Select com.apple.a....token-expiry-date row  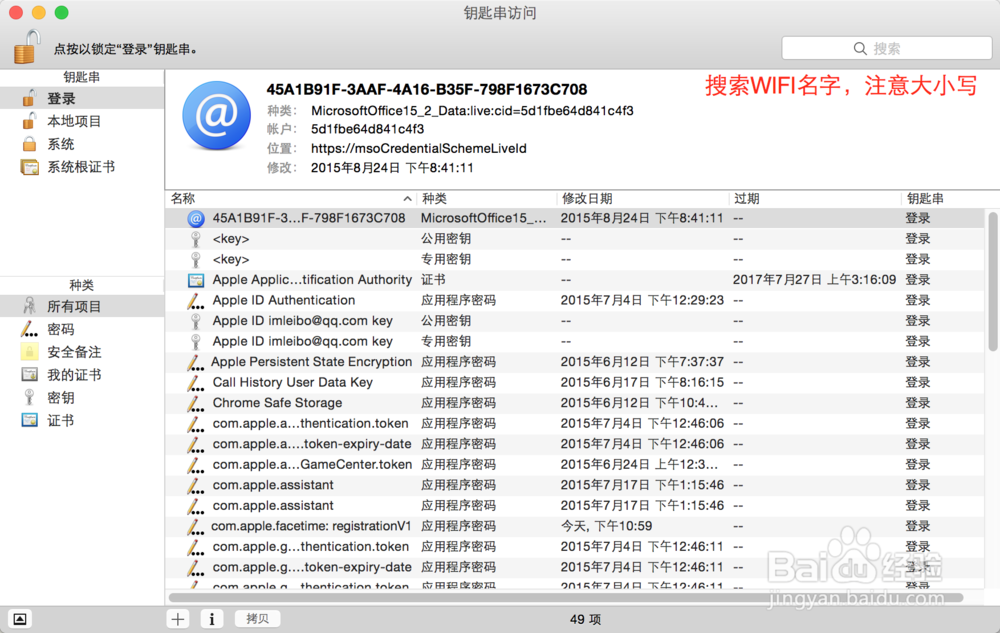pos(575,444)
